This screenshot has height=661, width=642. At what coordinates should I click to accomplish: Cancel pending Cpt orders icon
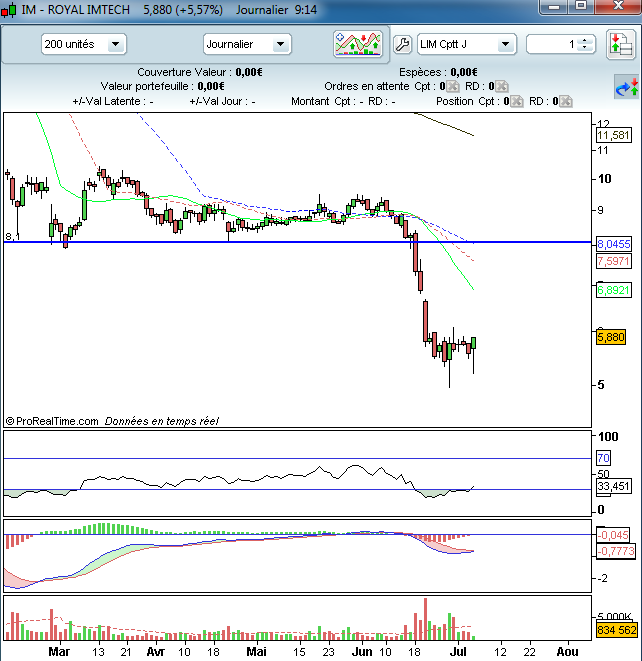[453, 86]
